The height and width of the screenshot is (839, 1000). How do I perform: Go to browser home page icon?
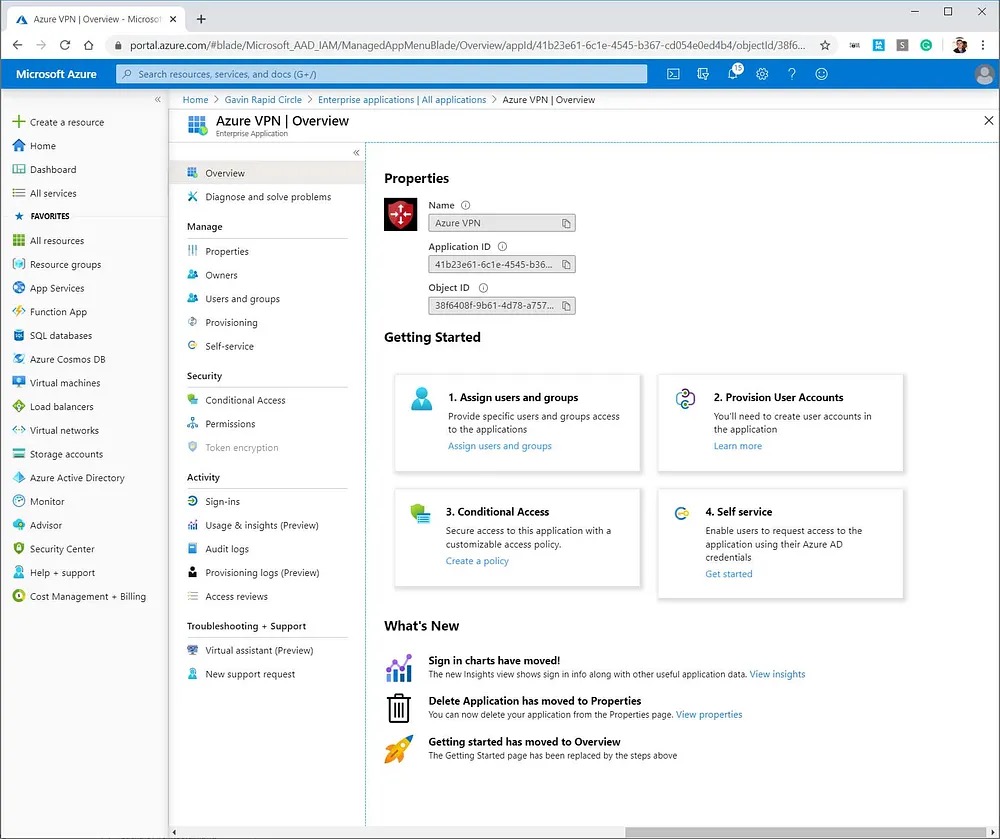click(89, 45)
